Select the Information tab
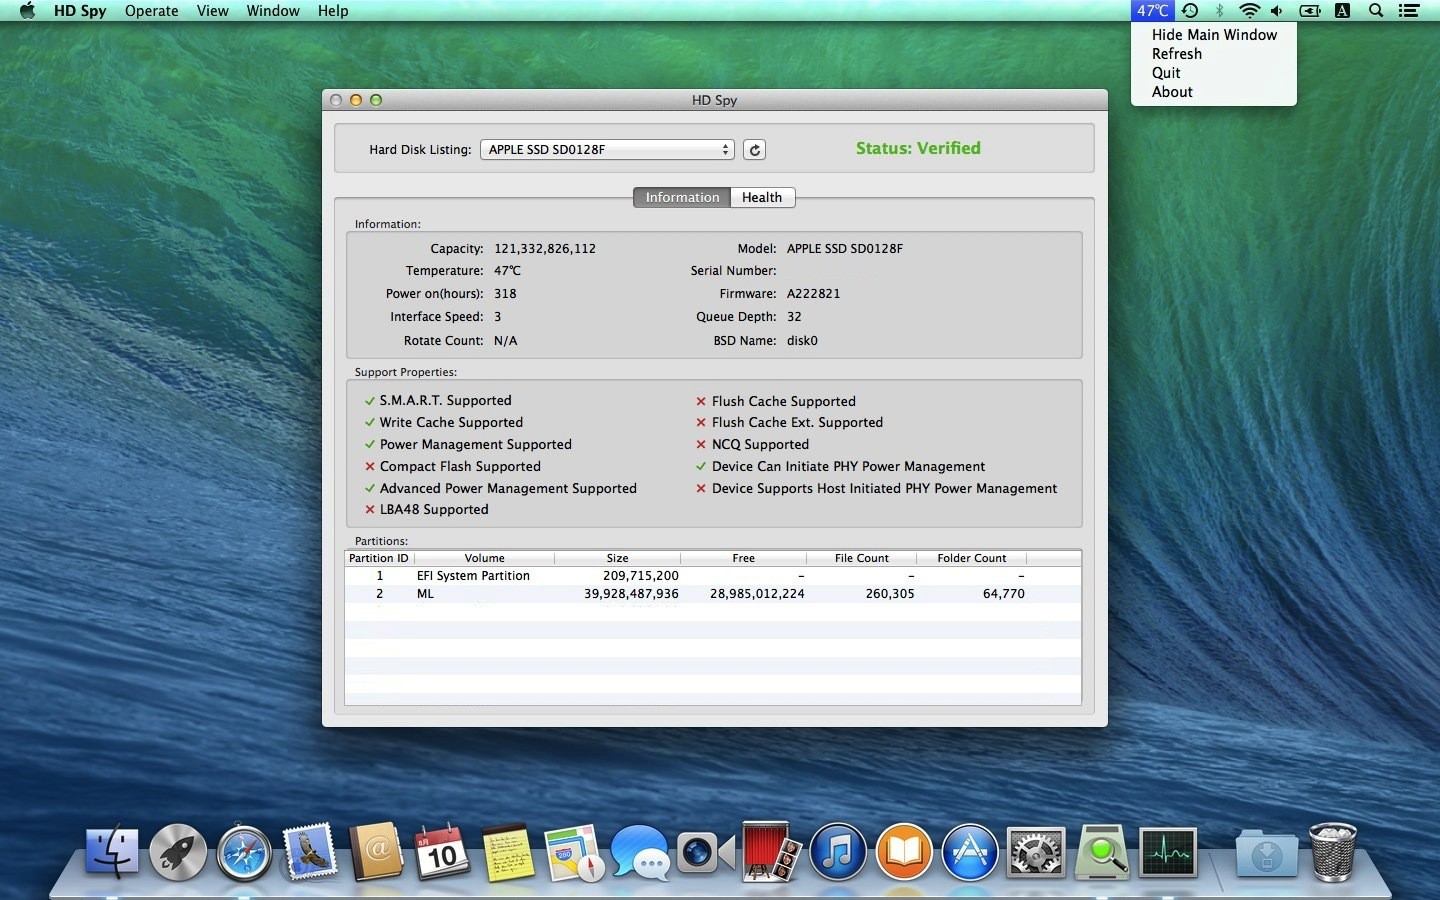 click(x=682, y=198)
